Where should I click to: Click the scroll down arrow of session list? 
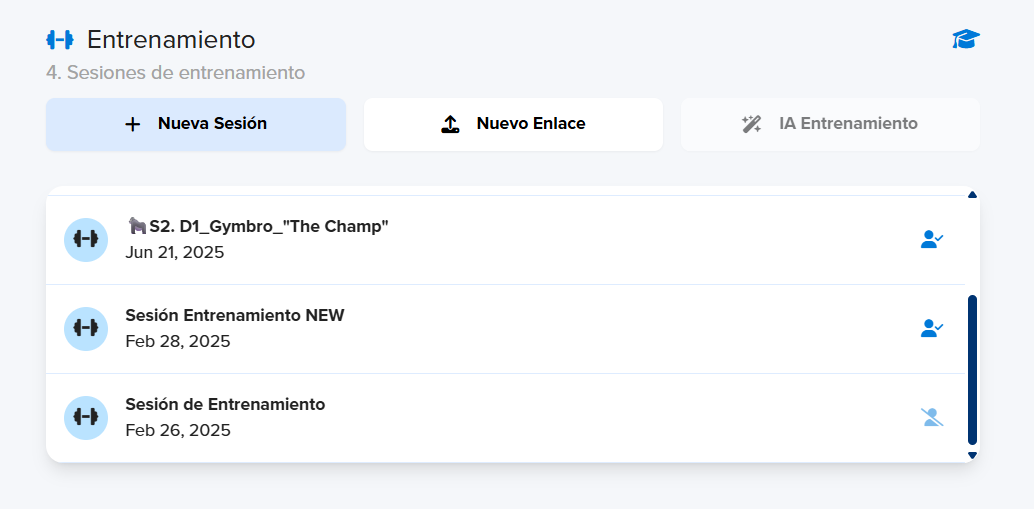972,455
